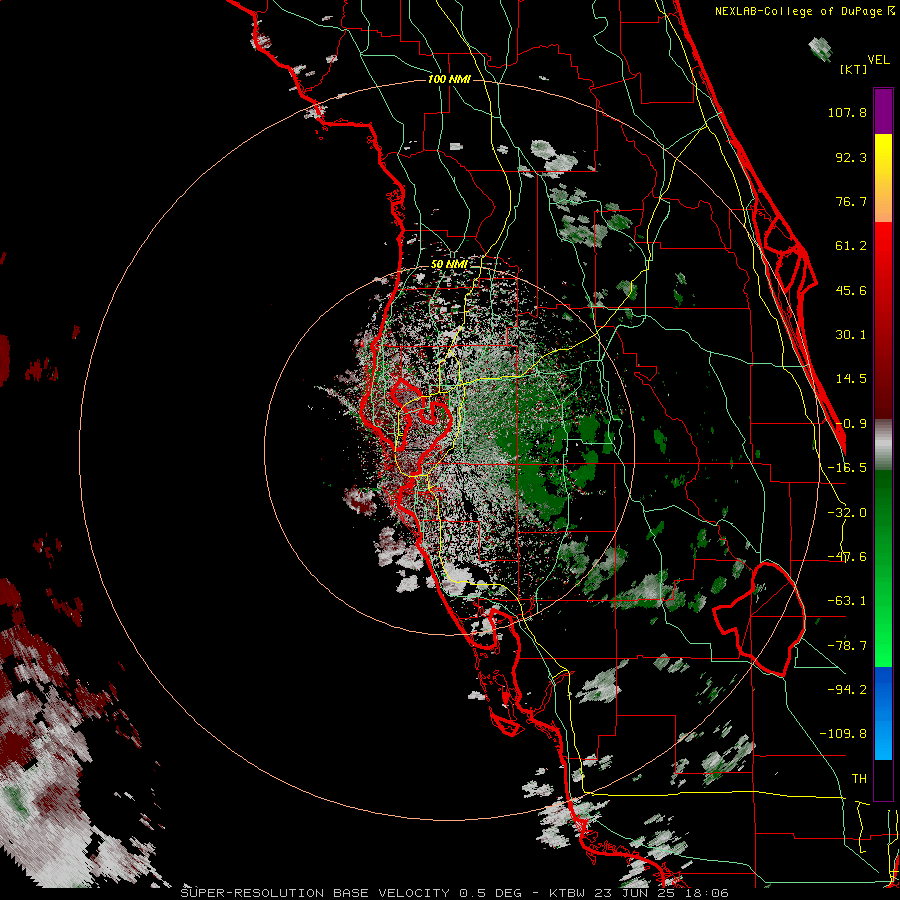Click the 100 NMI range ring label

(449, 79)
